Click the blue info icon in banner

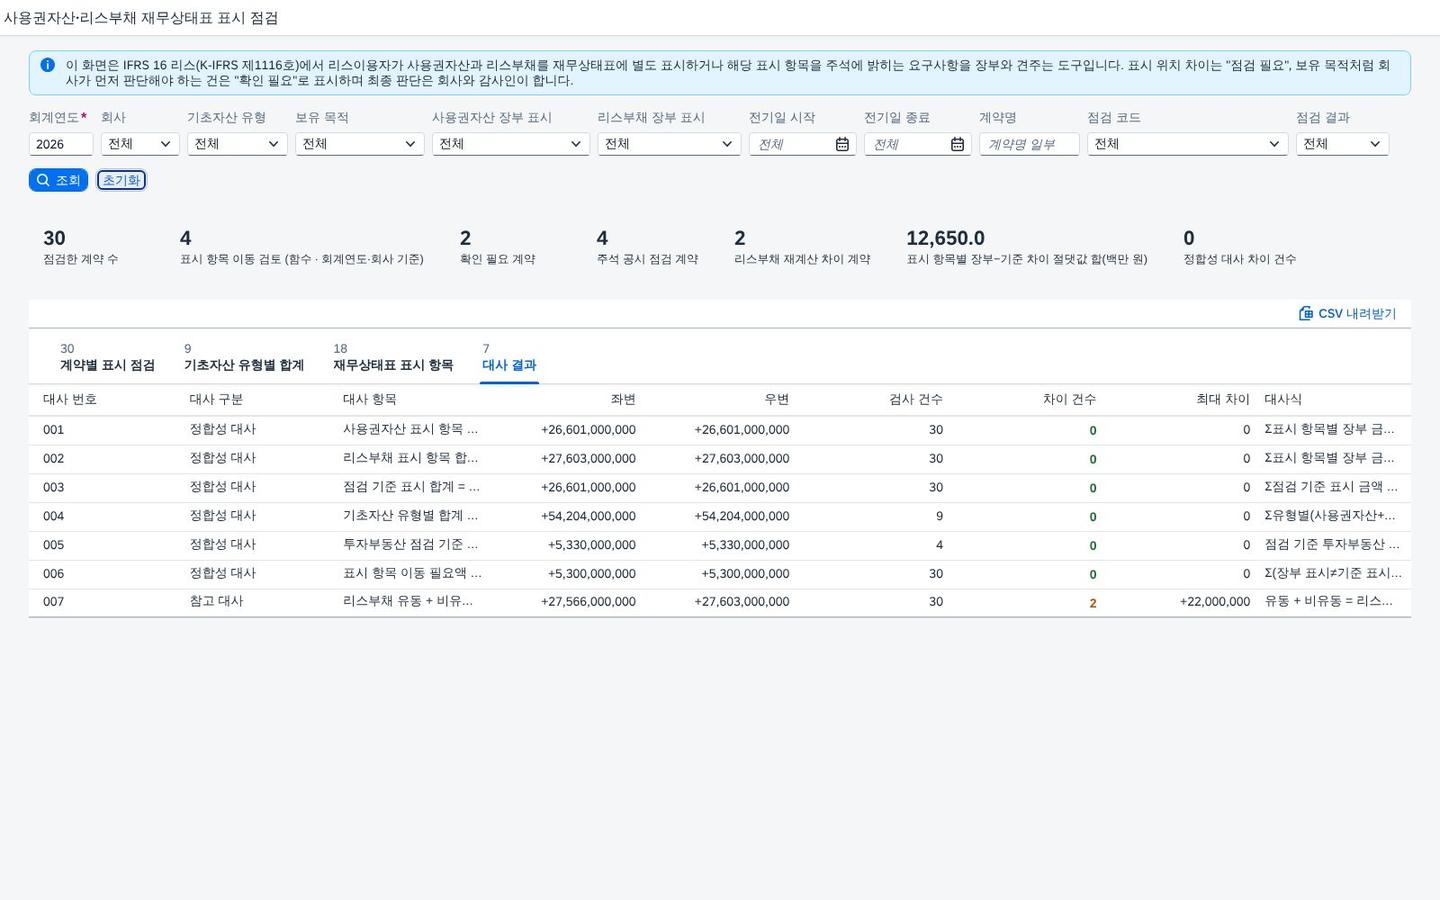(47, 65)
